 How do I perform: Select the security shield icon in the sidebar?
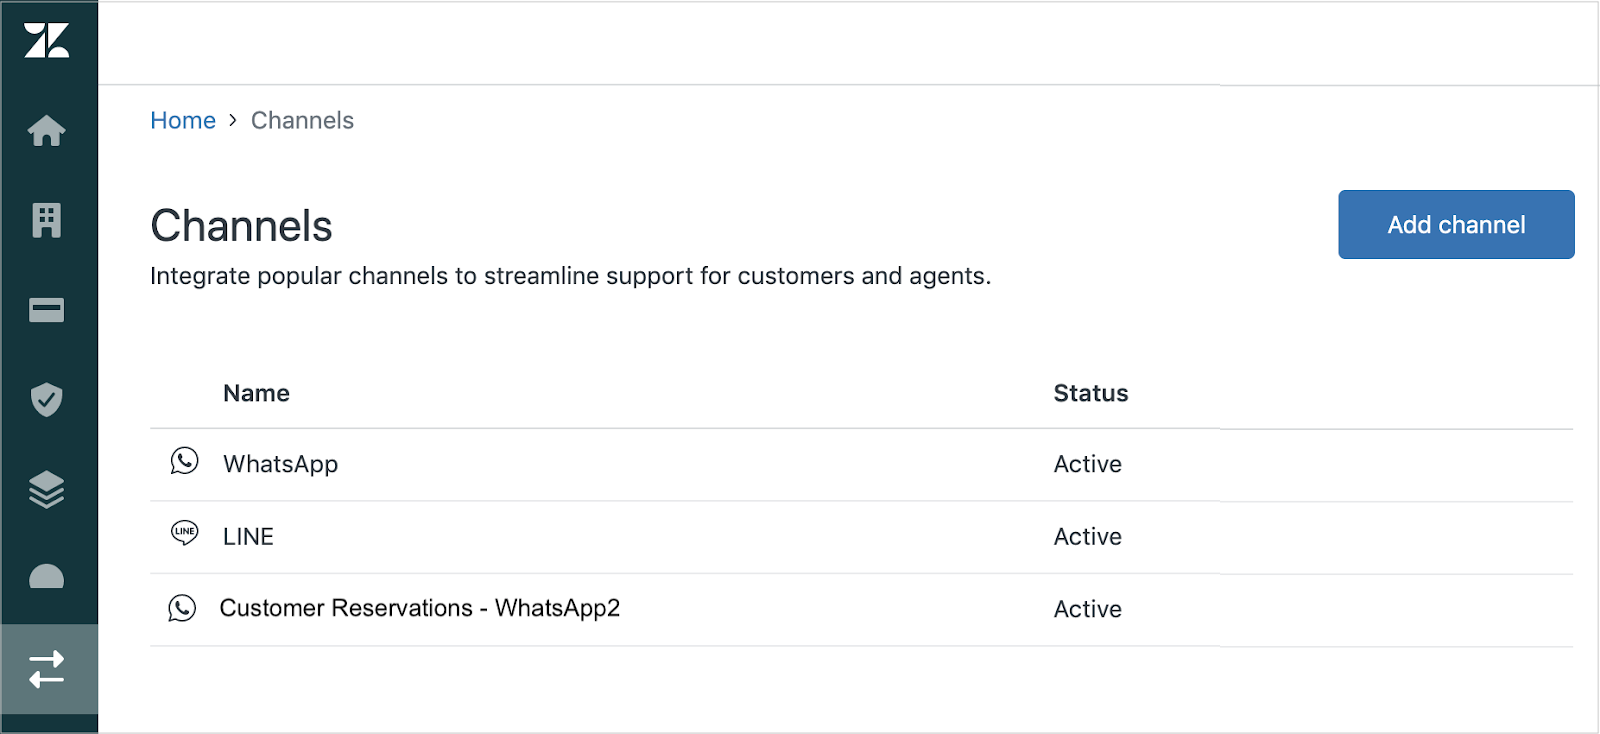pyautogui.click(x=47, y=400)
